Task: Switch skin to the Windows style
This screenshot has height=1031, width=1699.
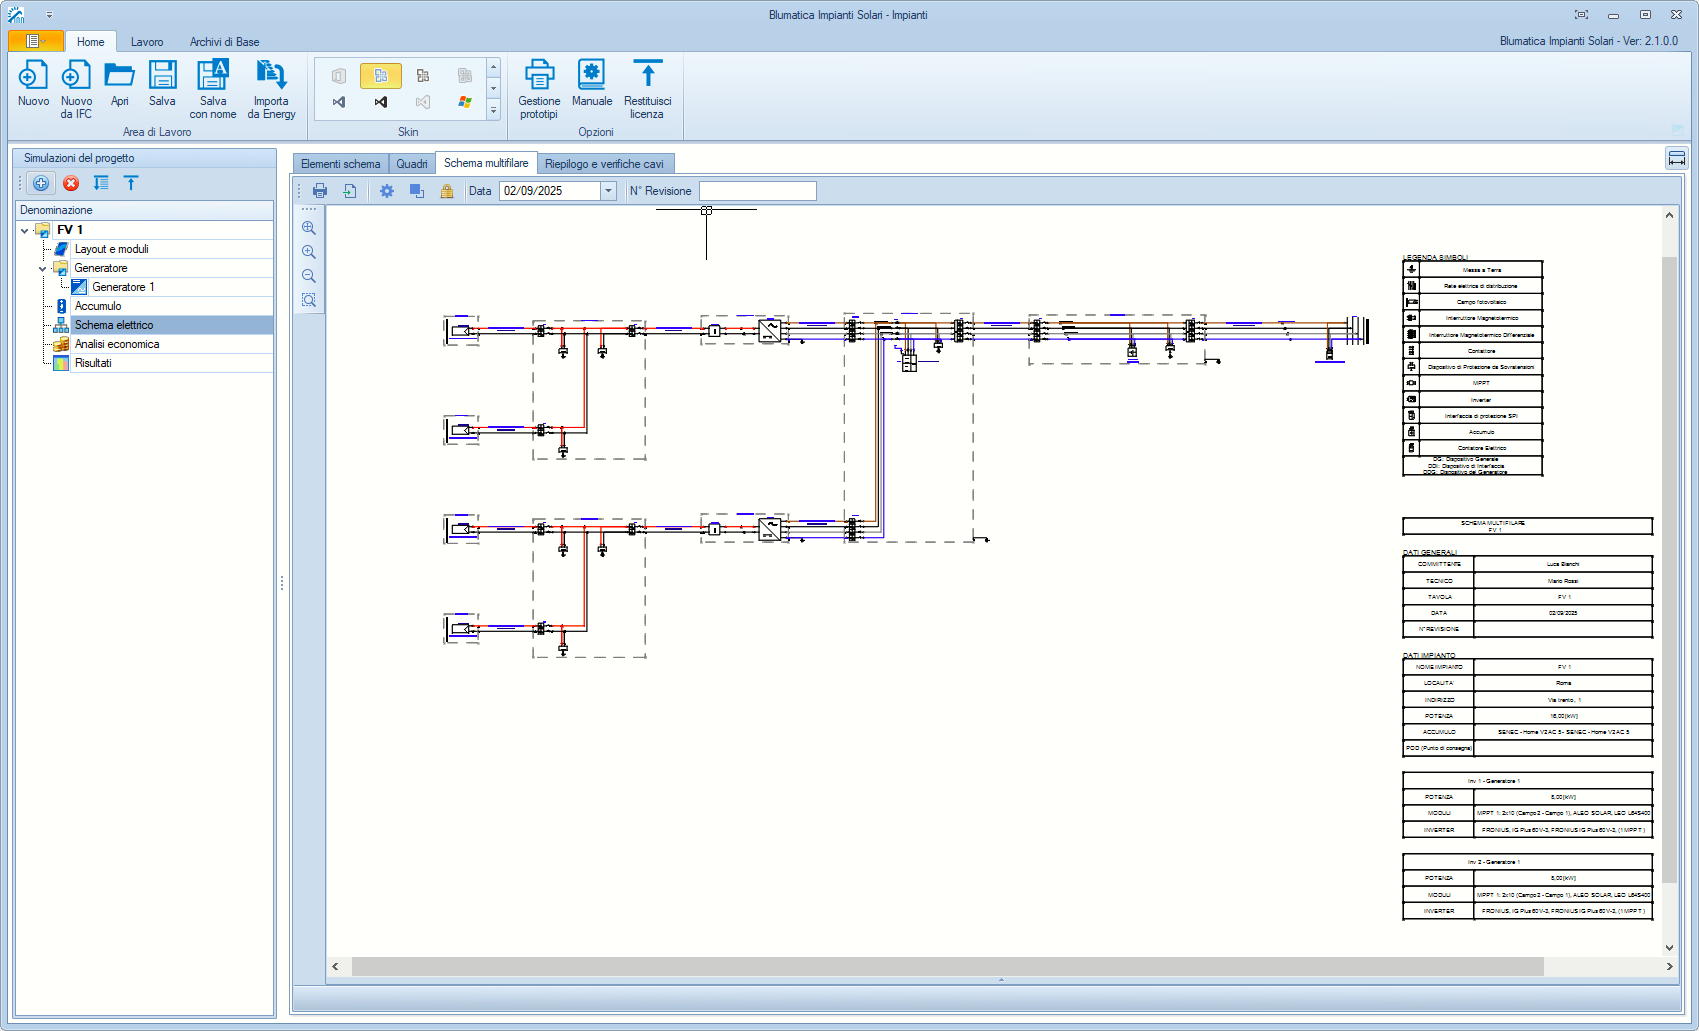Action: tap(464, 101)
